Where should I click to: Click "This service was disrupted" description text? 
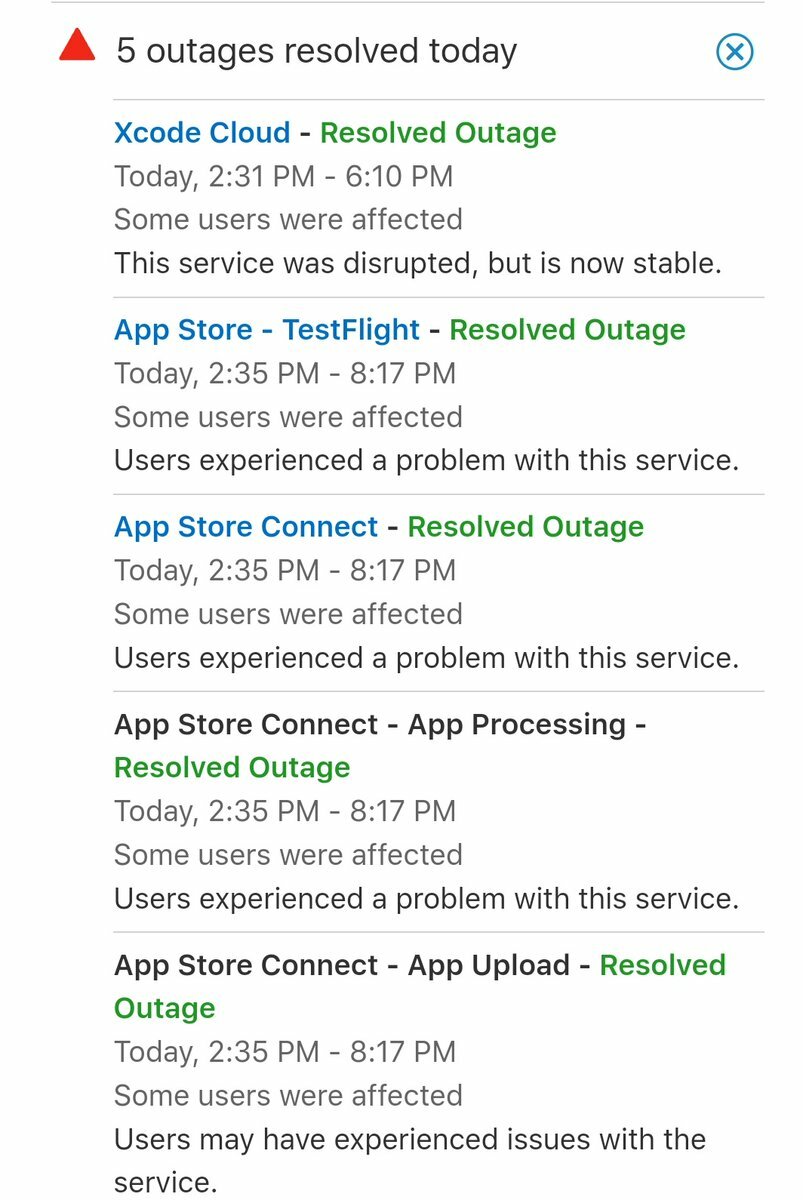pos(418,263)
